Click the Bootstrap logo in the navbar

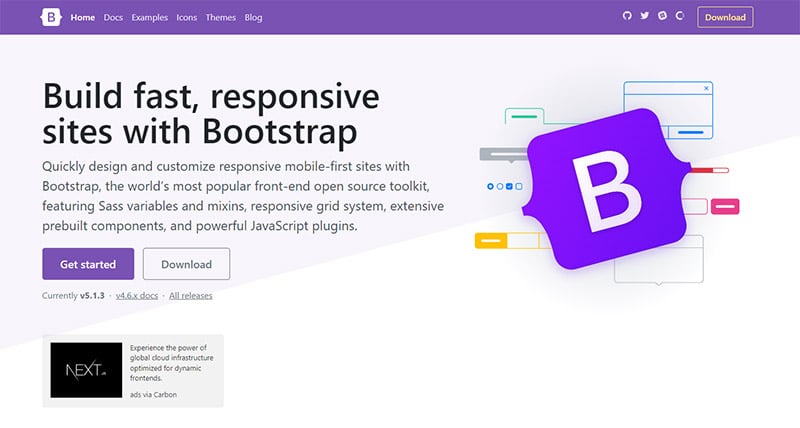pos(51,17)
